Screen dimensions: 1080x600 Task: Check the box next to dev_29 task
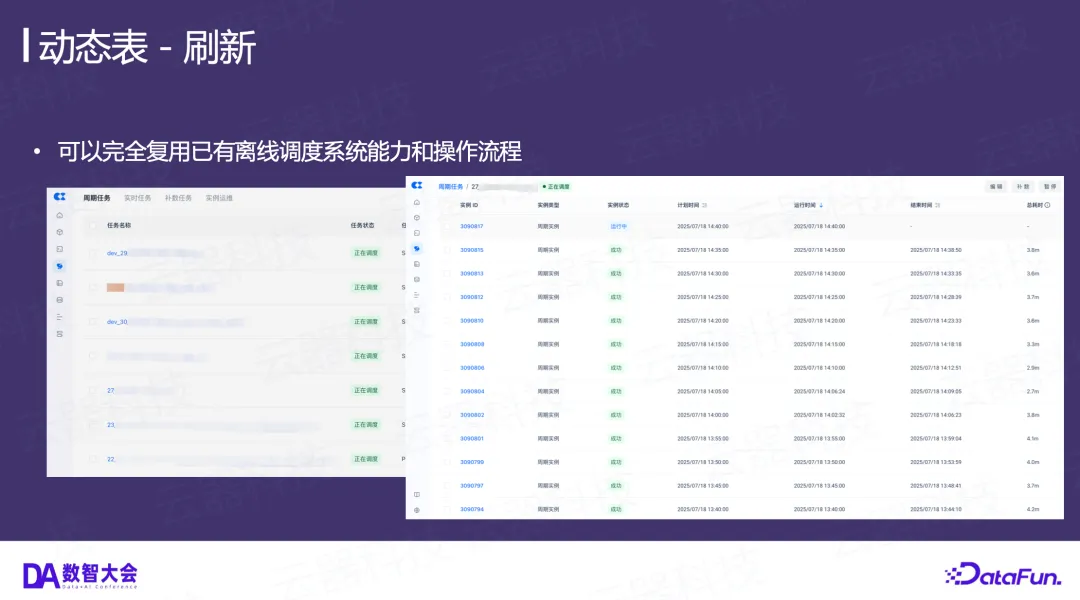[92, 253]
